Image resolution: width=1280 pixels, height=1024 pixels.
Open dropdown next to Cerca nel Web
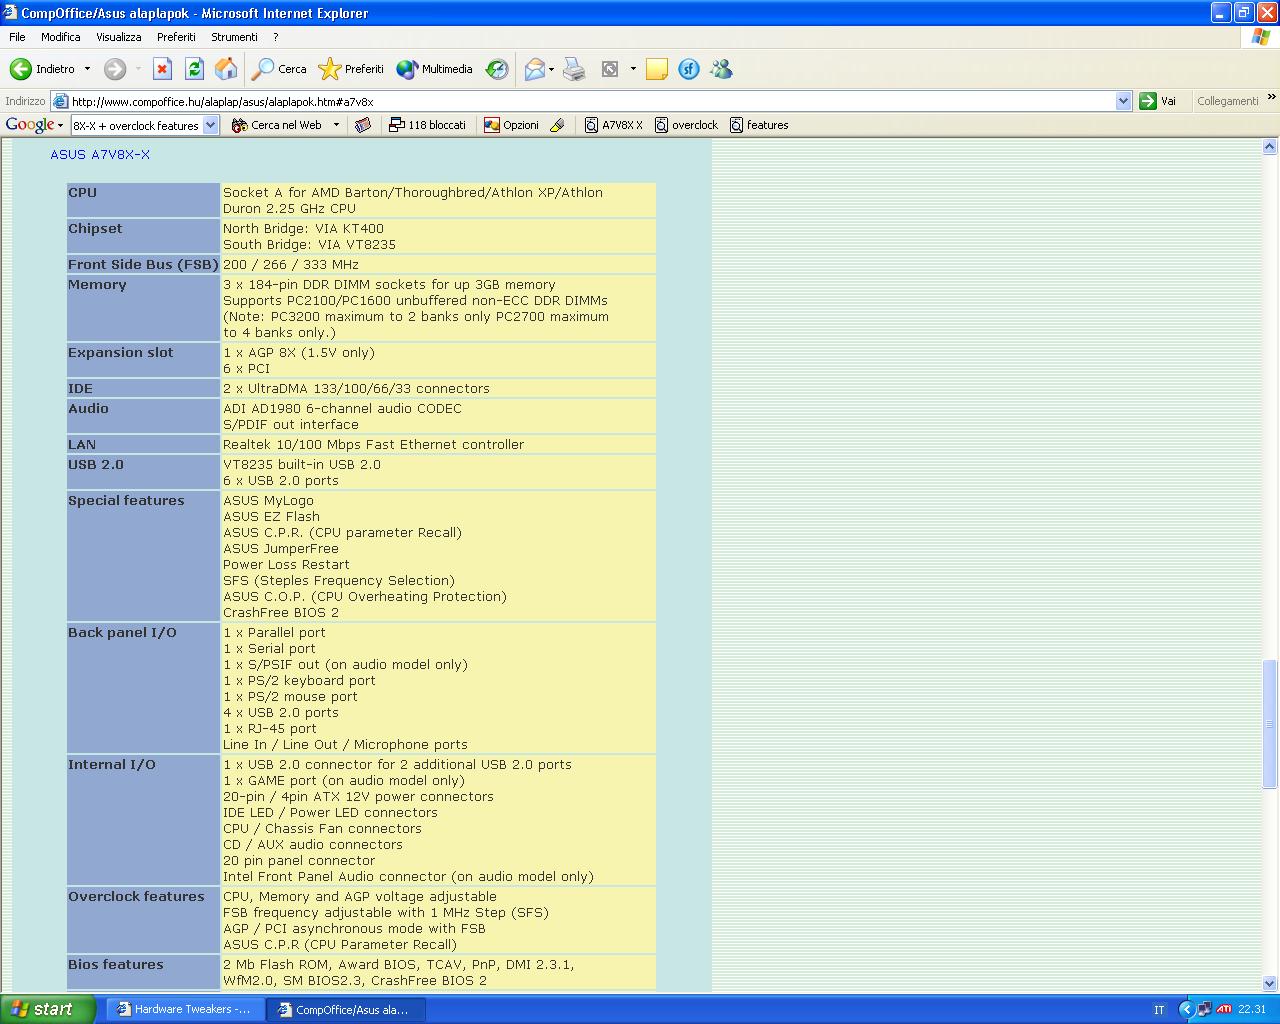tap(336, 125)
